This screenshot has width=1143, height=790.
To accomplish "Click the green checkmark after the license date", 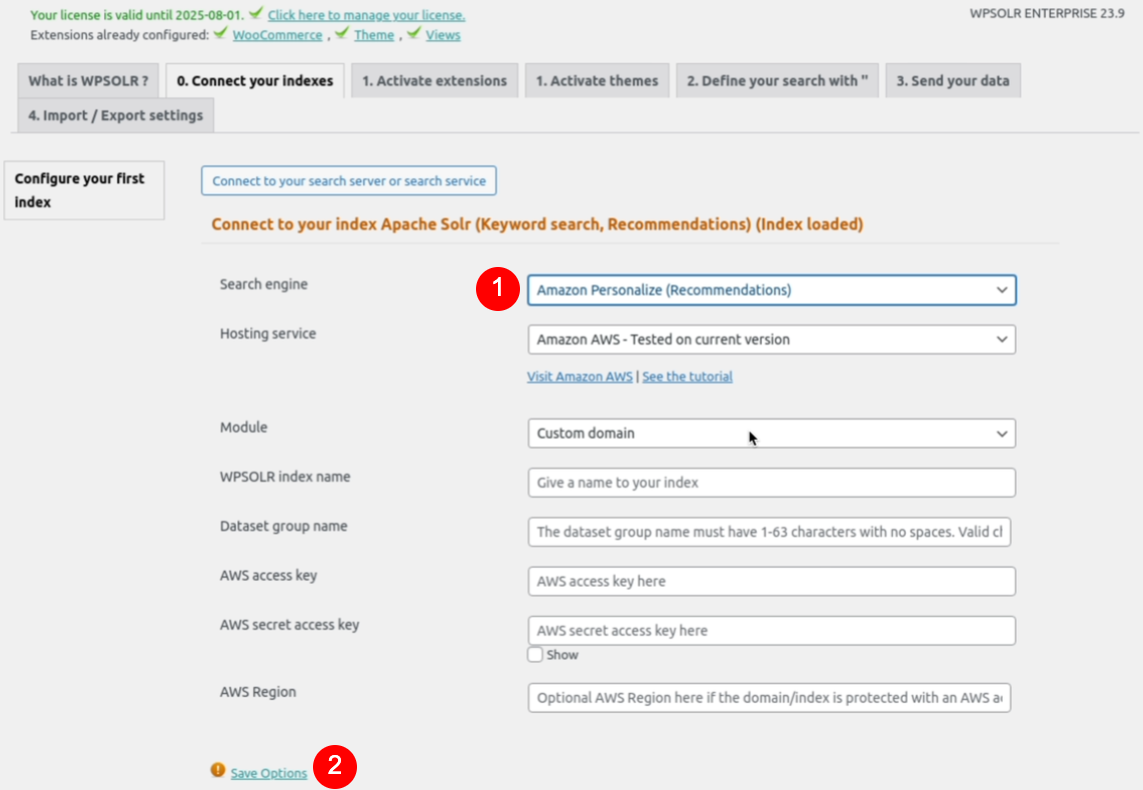I will (x=255, y=13).
